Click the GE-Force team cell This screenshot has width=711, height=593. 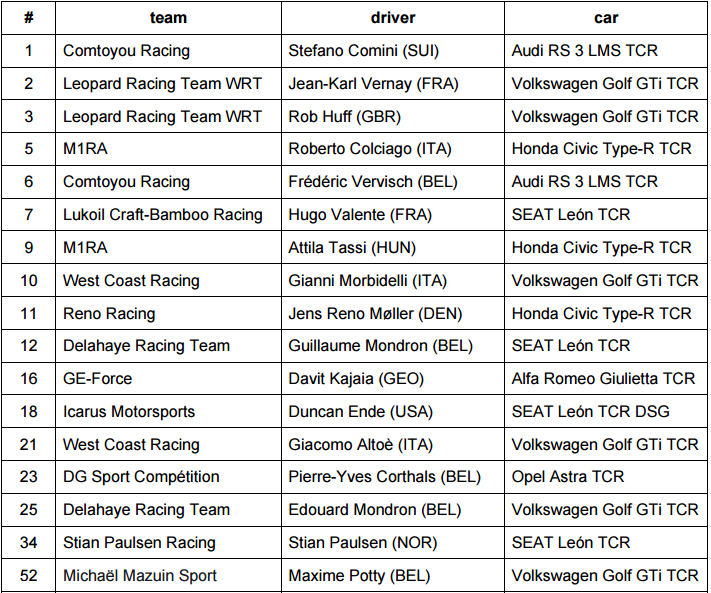click(168, 379)
